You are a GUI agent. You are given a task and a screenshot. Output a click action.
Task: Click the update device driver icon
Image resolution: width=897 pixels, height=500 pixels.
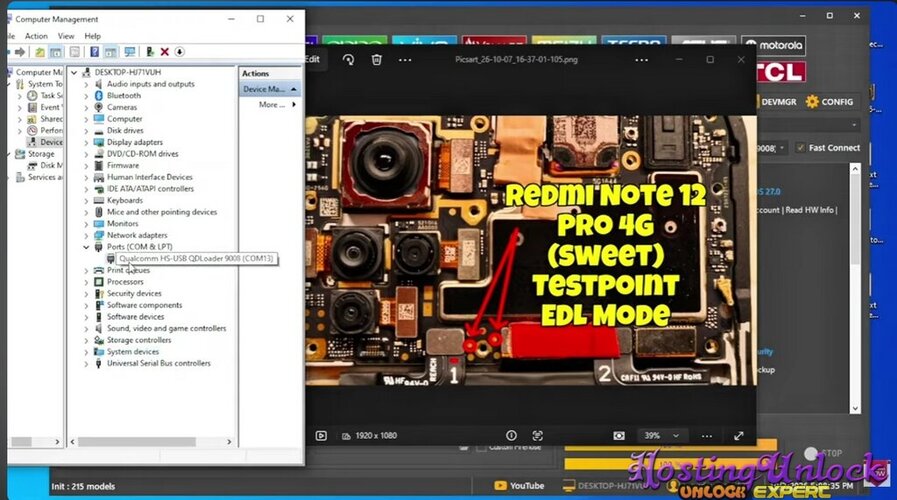tap(150, 52)
